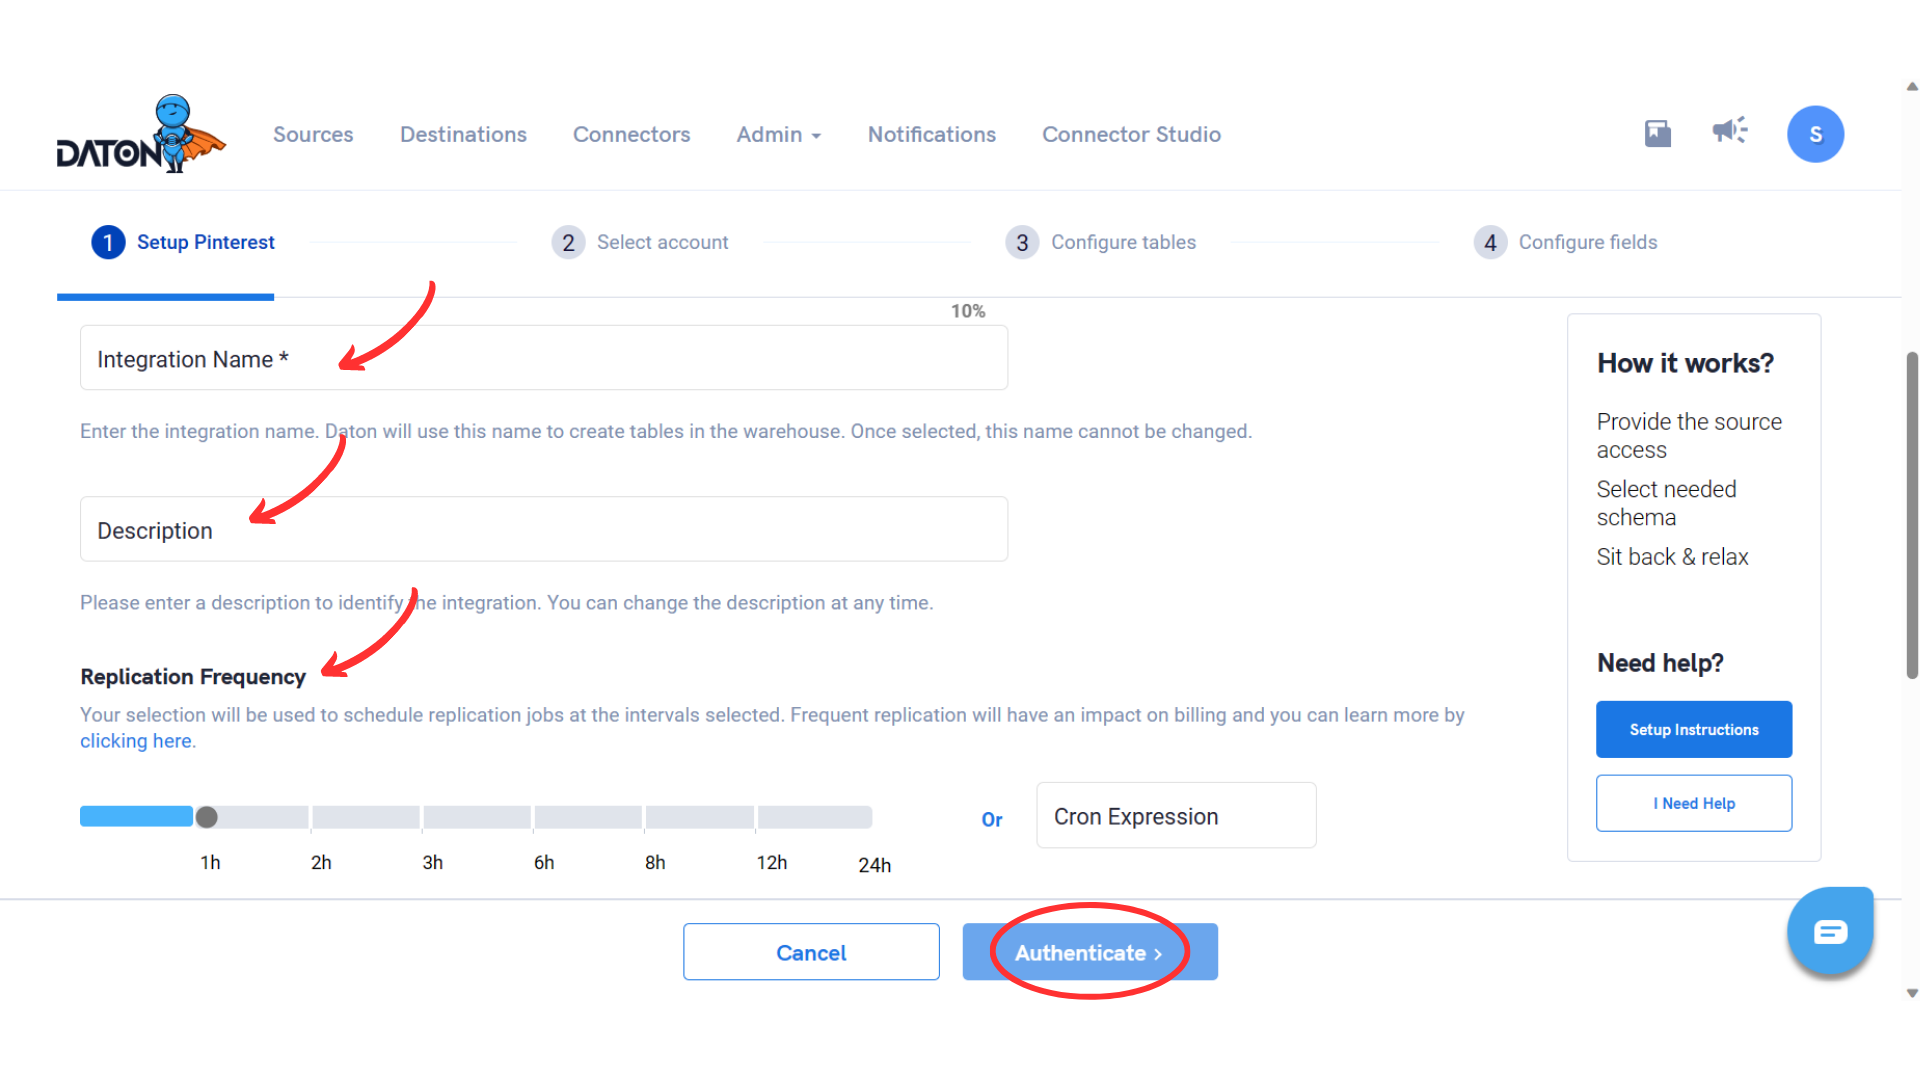The image size is (1920, 1080).
Task: Click step 2 Select account circle
Action: 568,243
